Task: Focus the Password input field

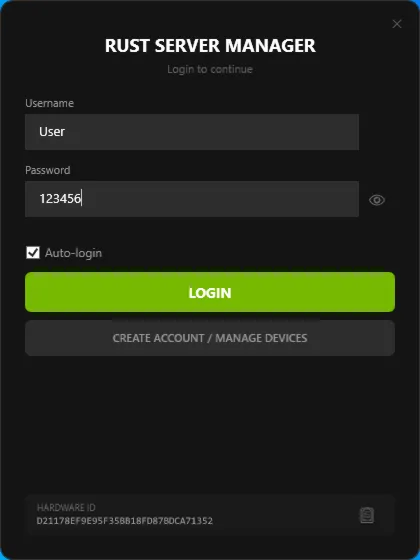Action: click(192, 199)
